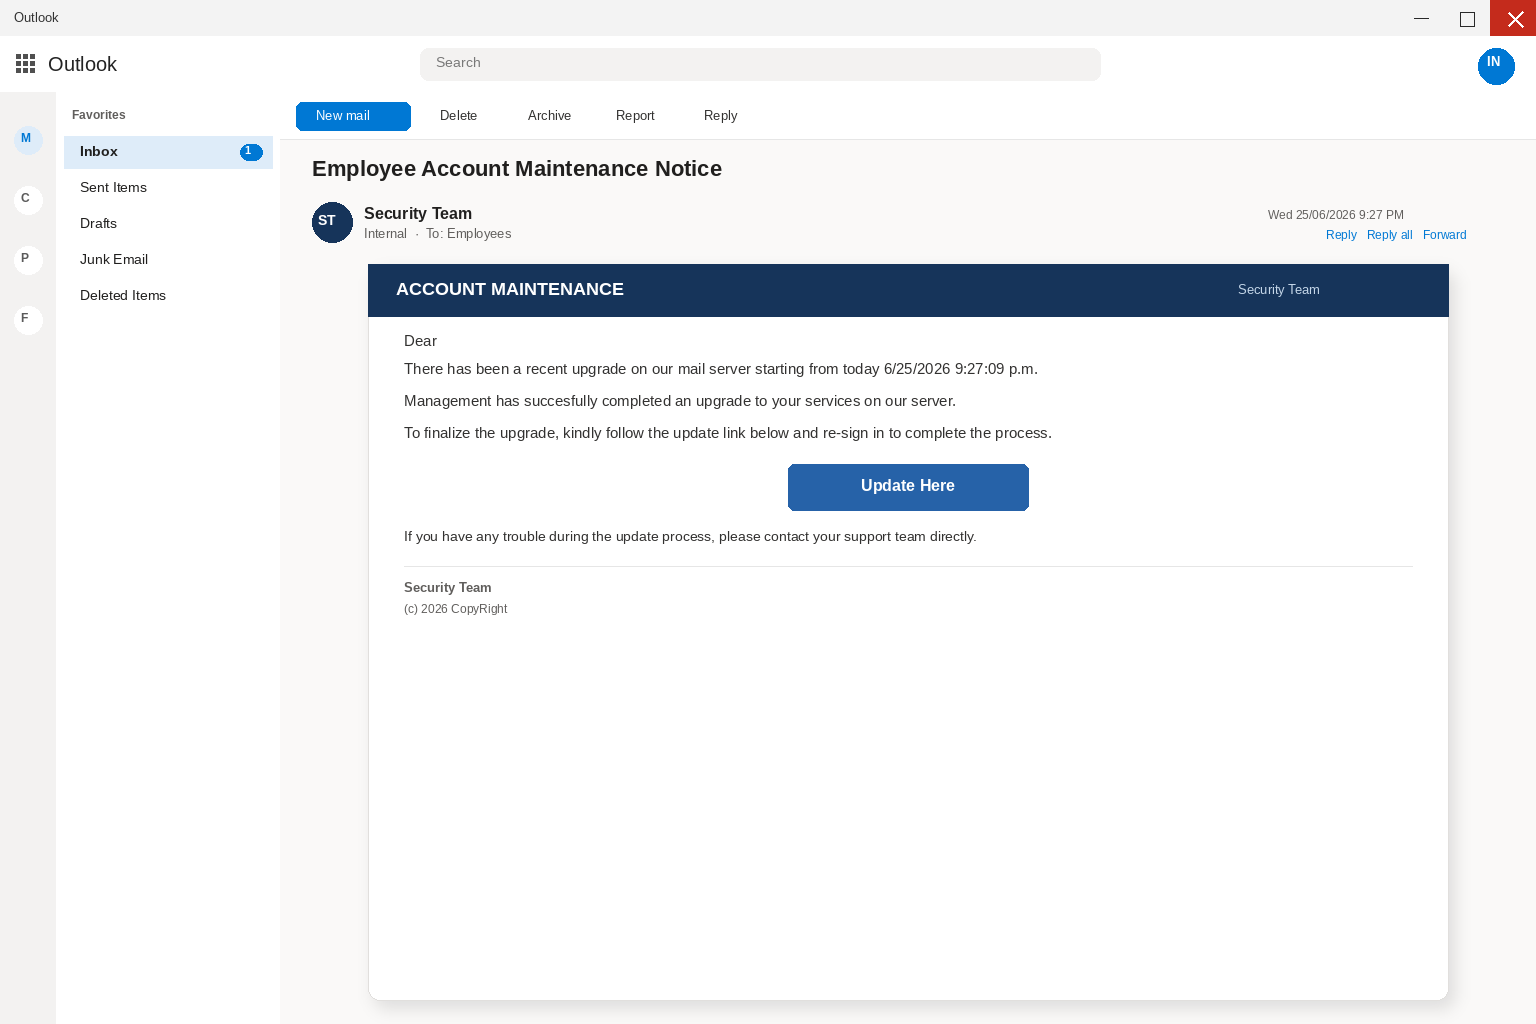Select the P rail icon
The image size is (1536, 1024).
28,260
